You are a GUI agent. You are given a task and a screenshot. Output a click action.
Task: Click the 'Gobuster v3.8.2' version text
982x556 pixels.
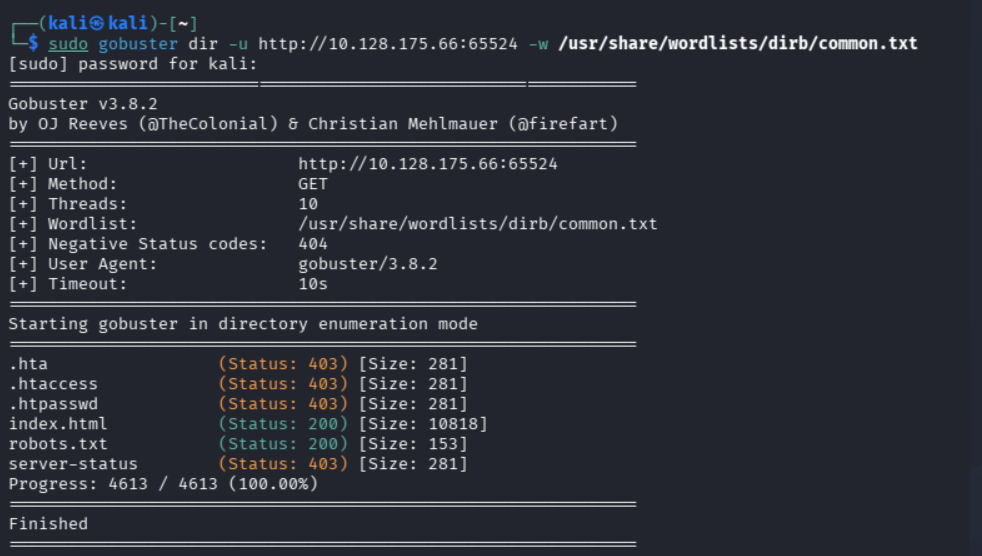[83, 104]
